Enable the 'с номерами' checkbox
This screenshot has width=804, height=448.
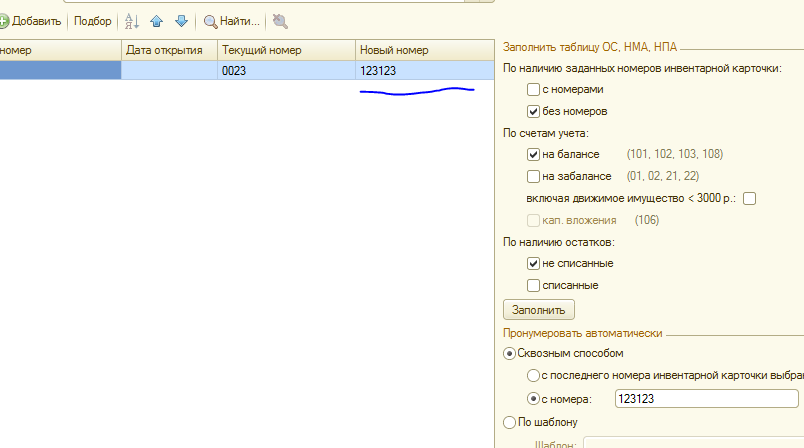(533, 89)
